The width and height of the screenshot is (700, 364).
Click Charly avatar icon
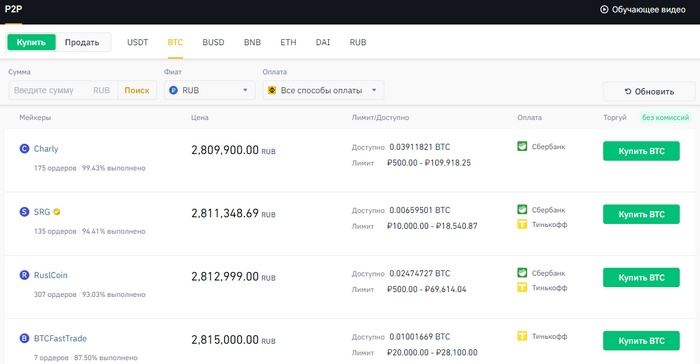point(25,149)
